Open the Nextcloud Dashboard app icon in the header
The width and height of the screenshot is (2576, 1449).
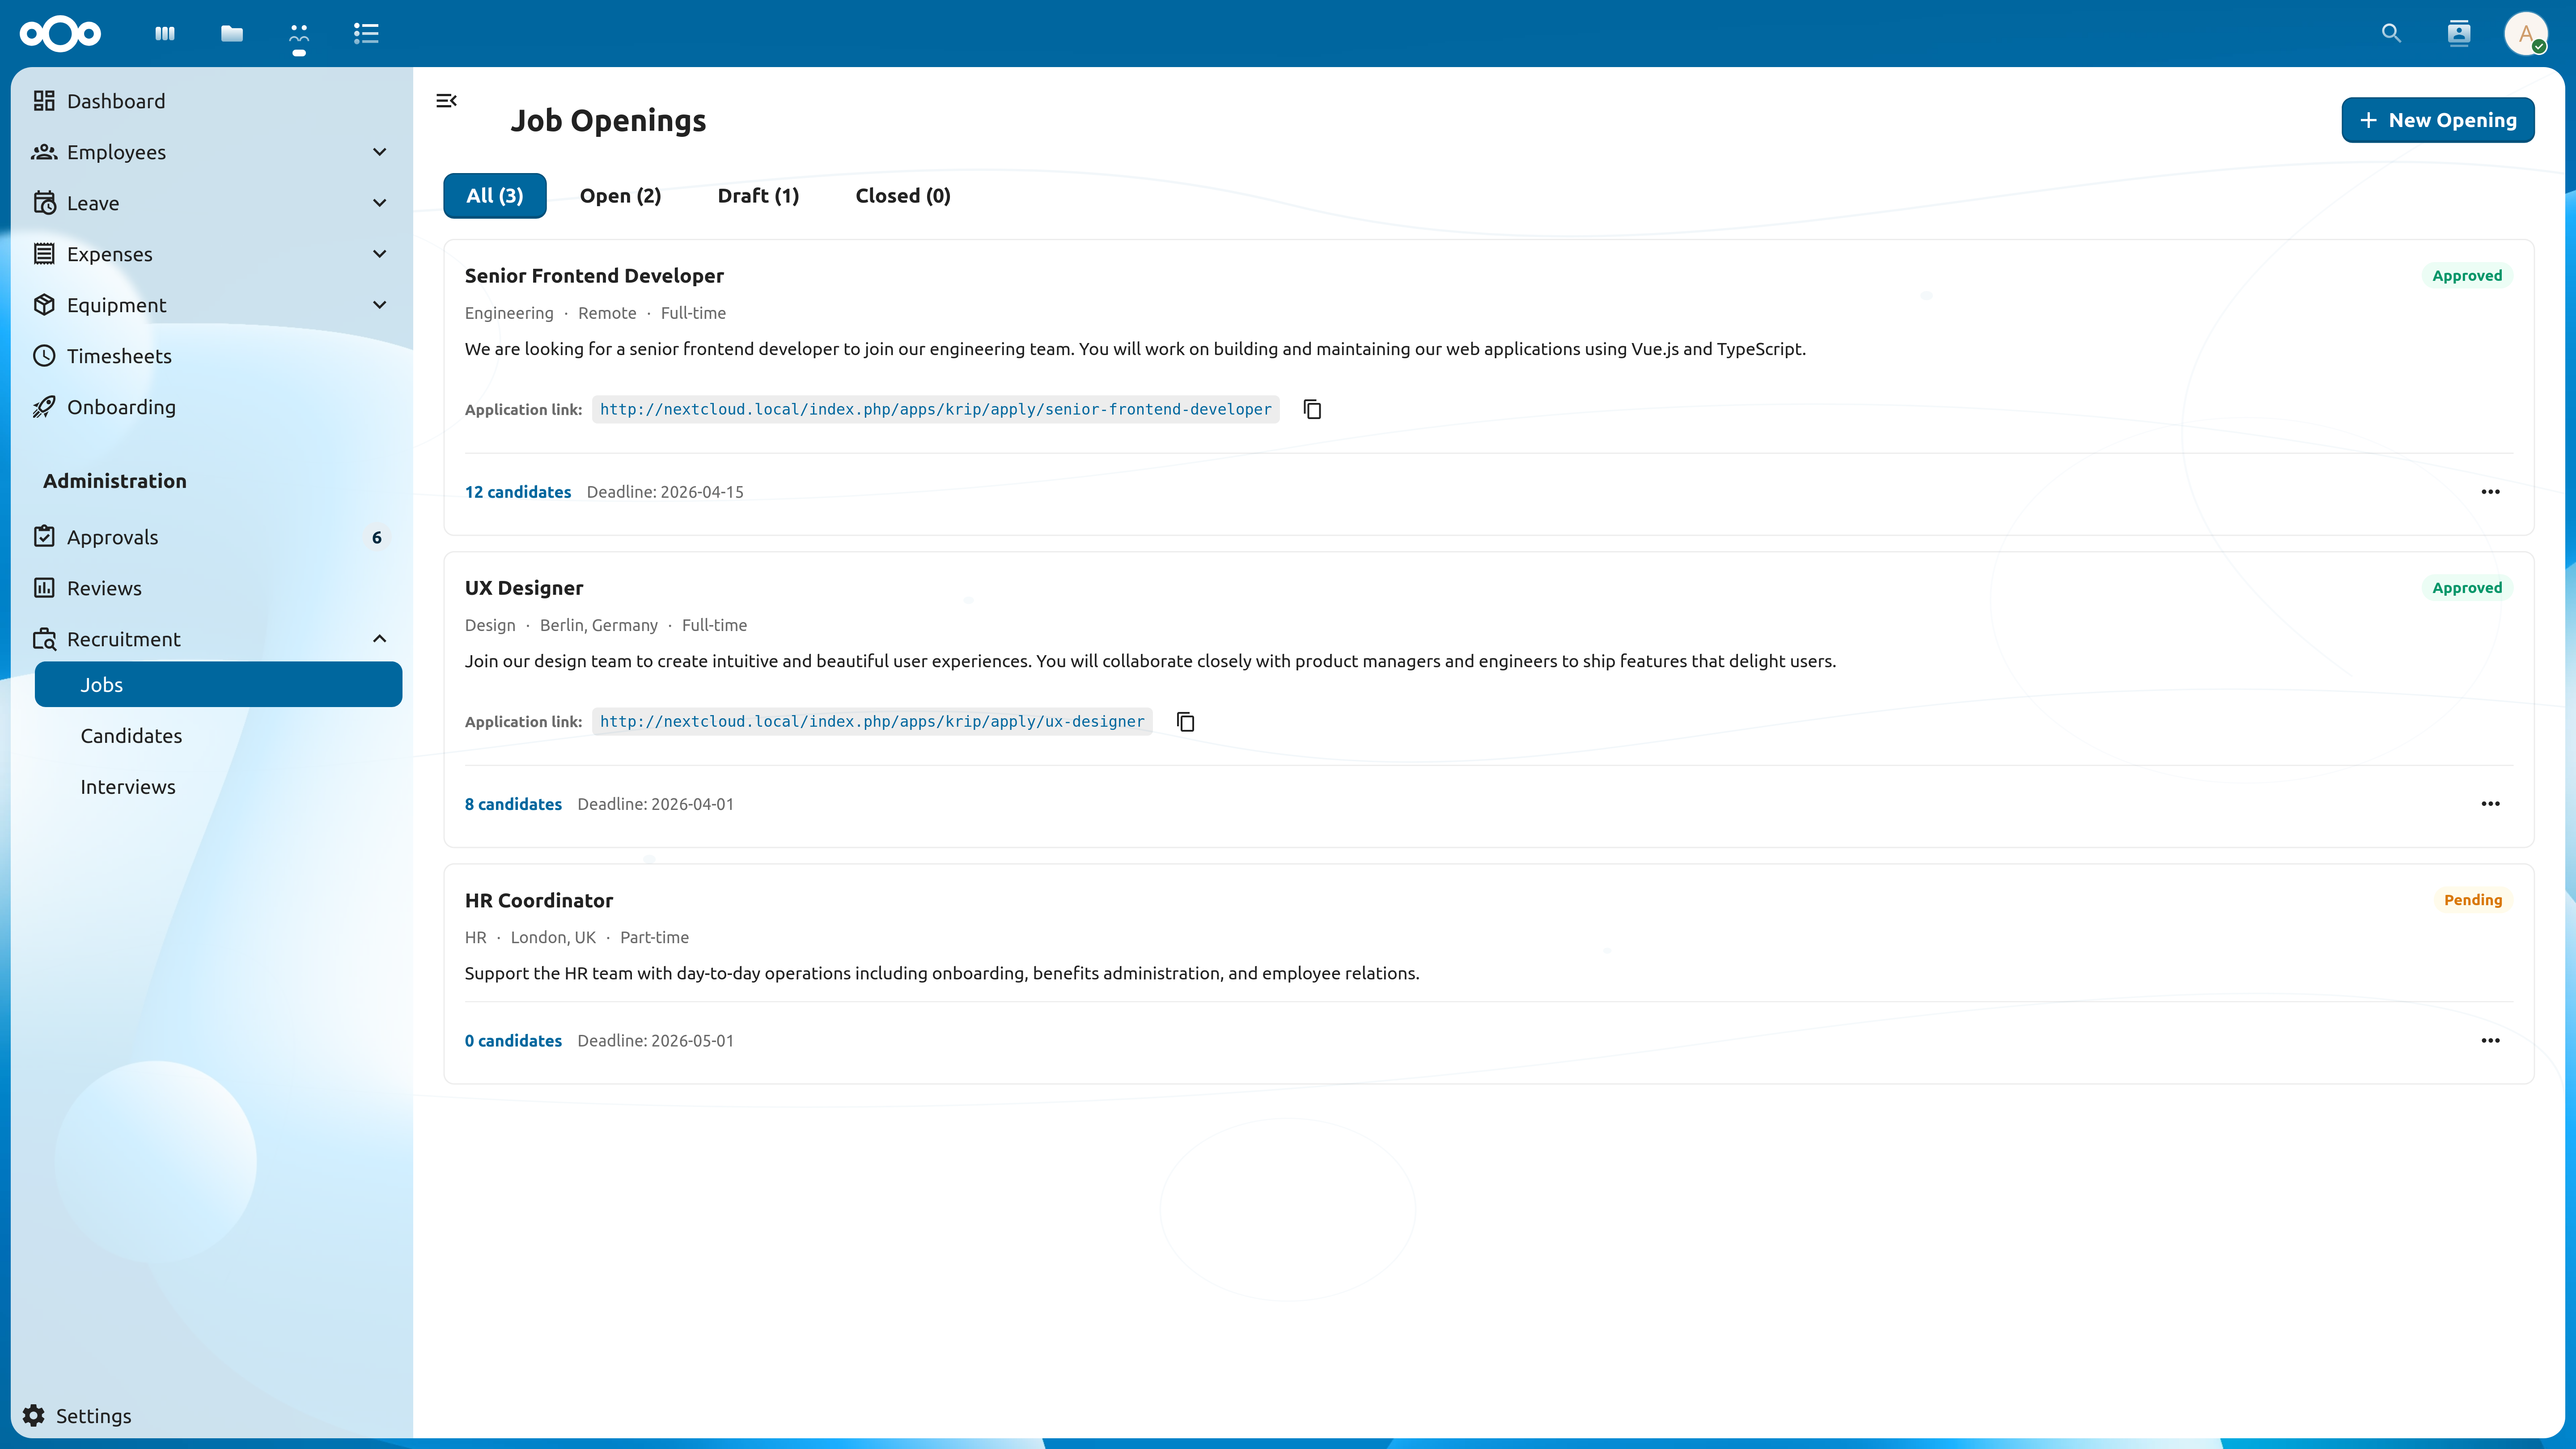[165, 33]
